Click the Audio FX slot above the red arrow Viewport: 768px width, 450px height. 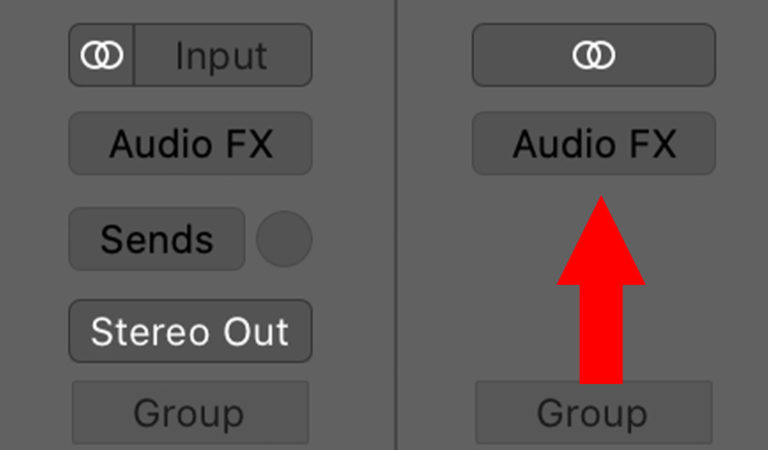(x=594, y=143)
